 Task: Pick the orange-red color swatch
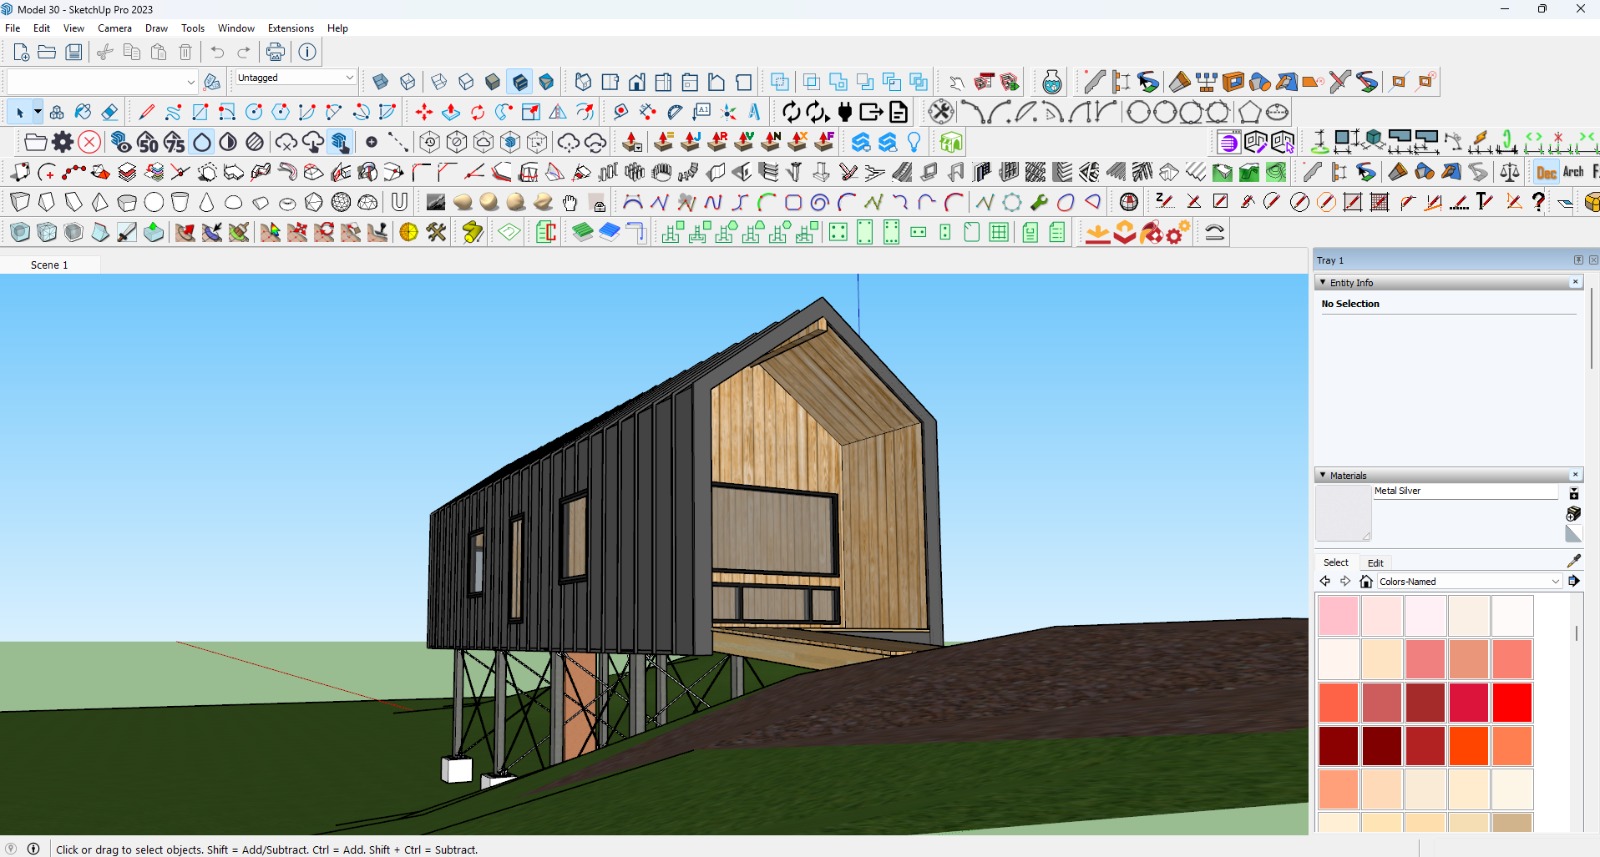click(1469, 746)
